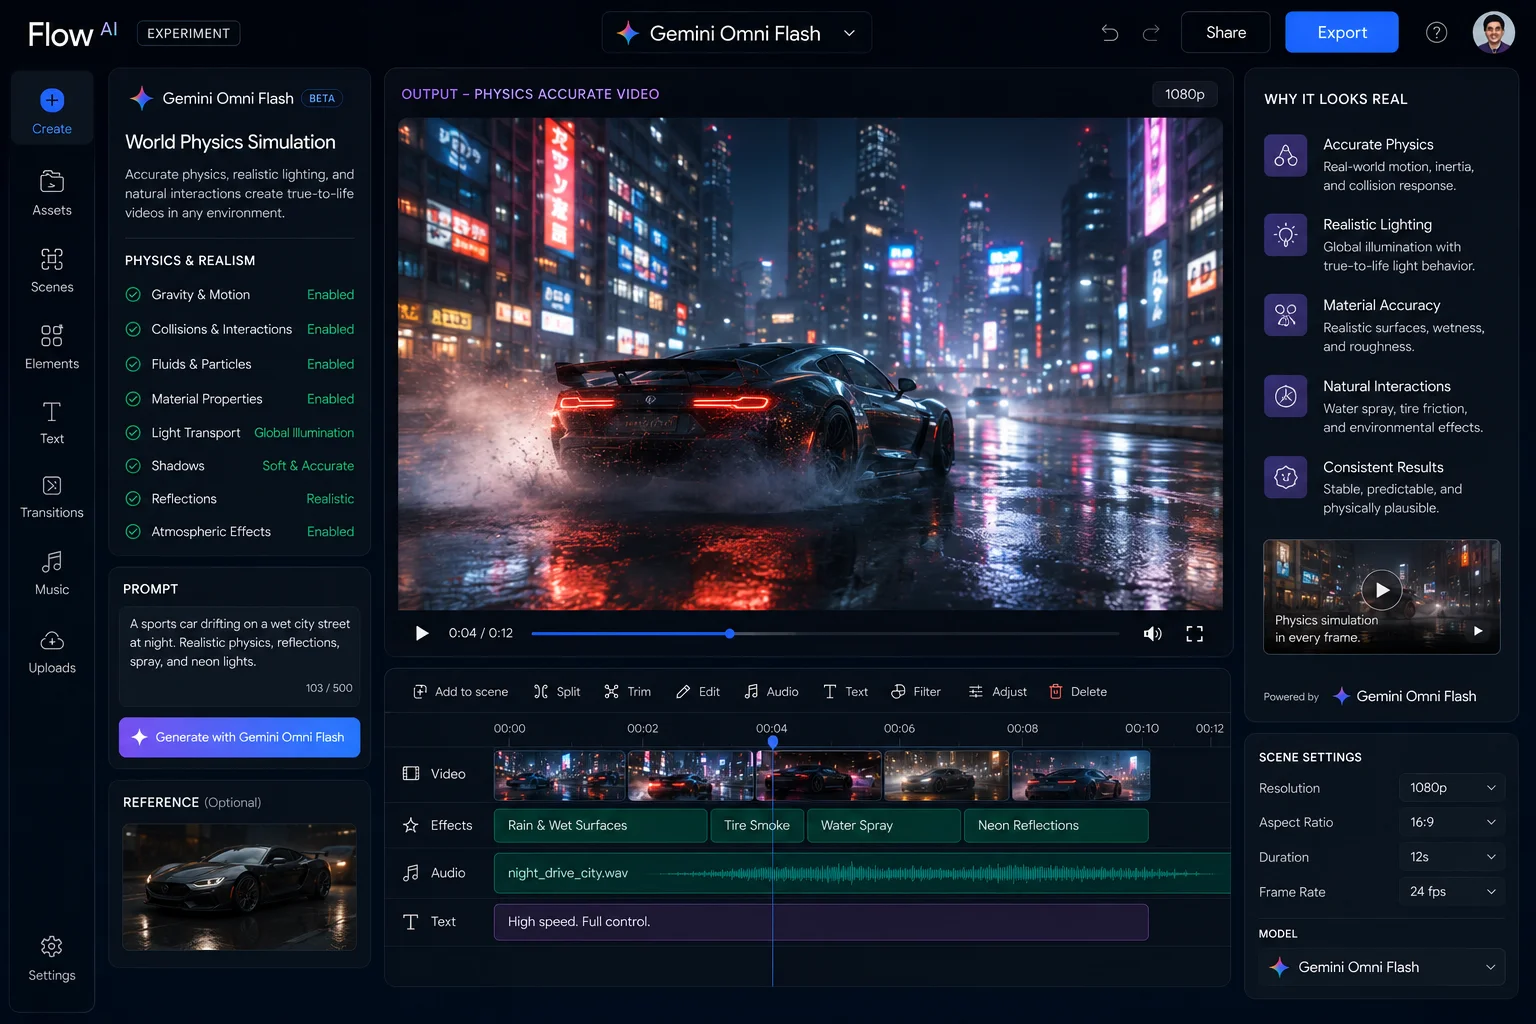Select the night_drive_city.wav audio clip
Image resolution: width=1536 pixels, height=1024 pixels.
(x=862, y=873)
